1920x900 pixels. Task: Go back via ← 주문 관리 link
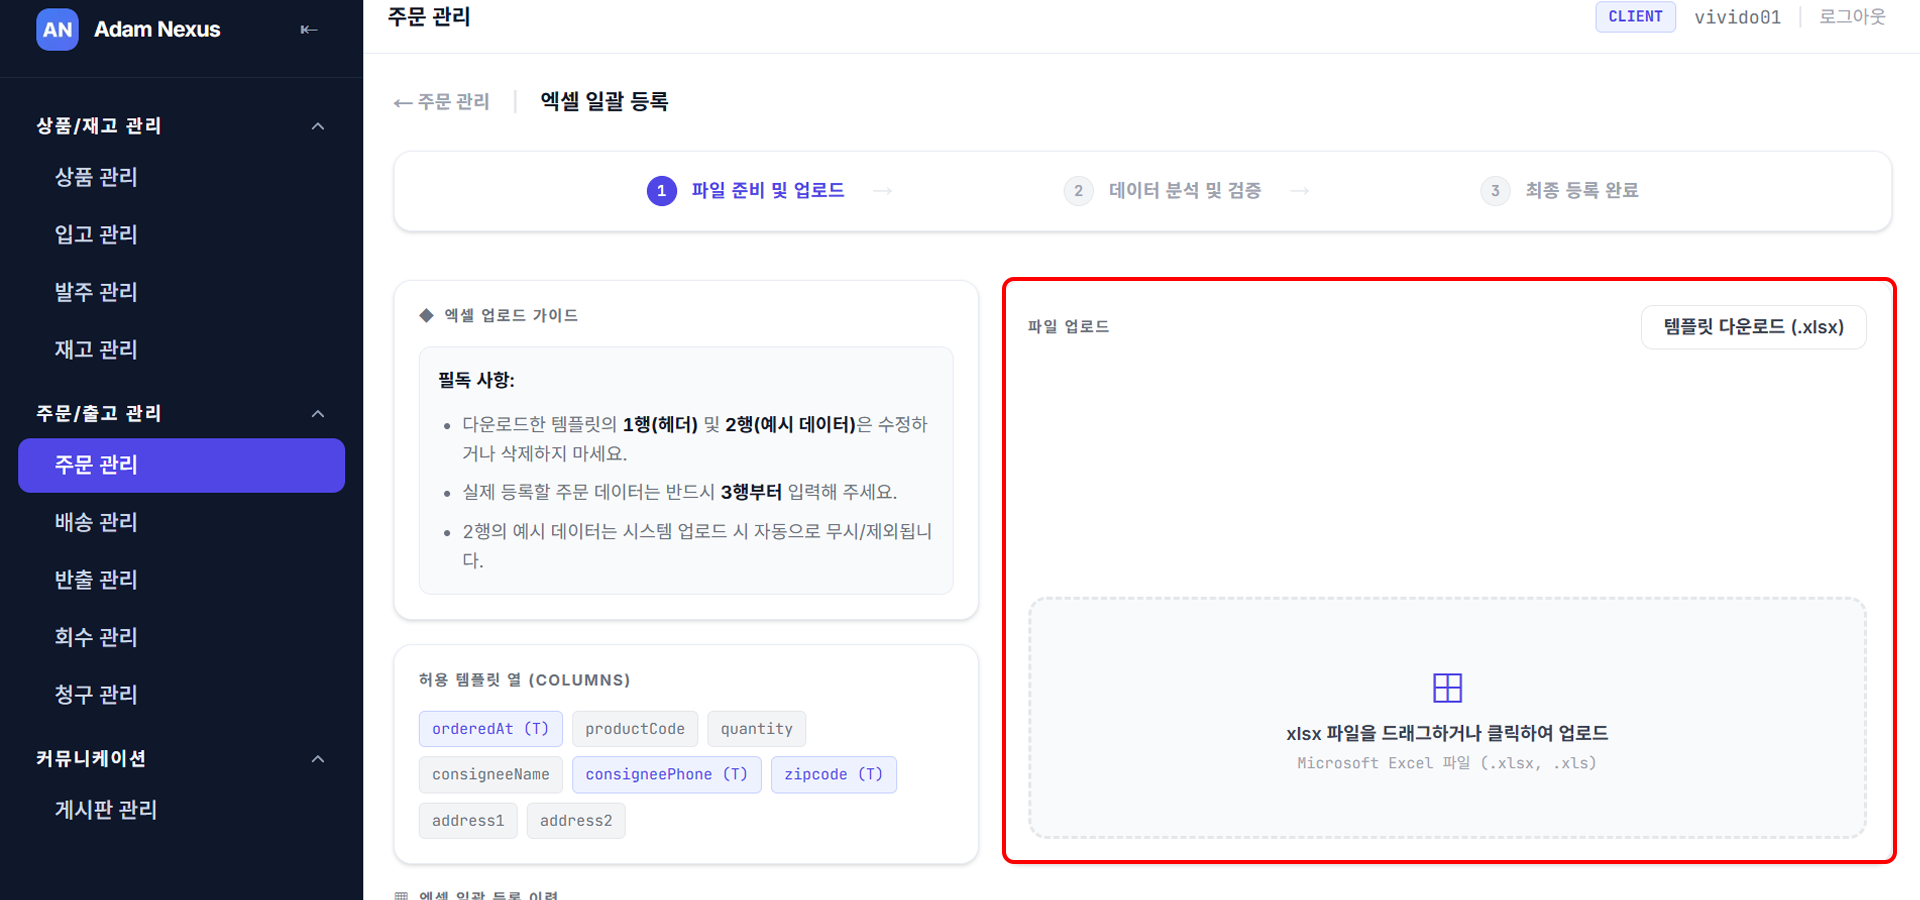pos(442,102)
